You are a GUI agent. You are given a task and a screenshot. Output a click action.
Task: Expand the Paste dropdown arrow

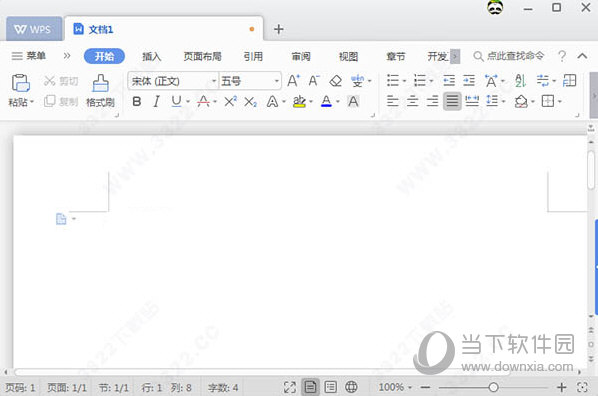(32, 102)
